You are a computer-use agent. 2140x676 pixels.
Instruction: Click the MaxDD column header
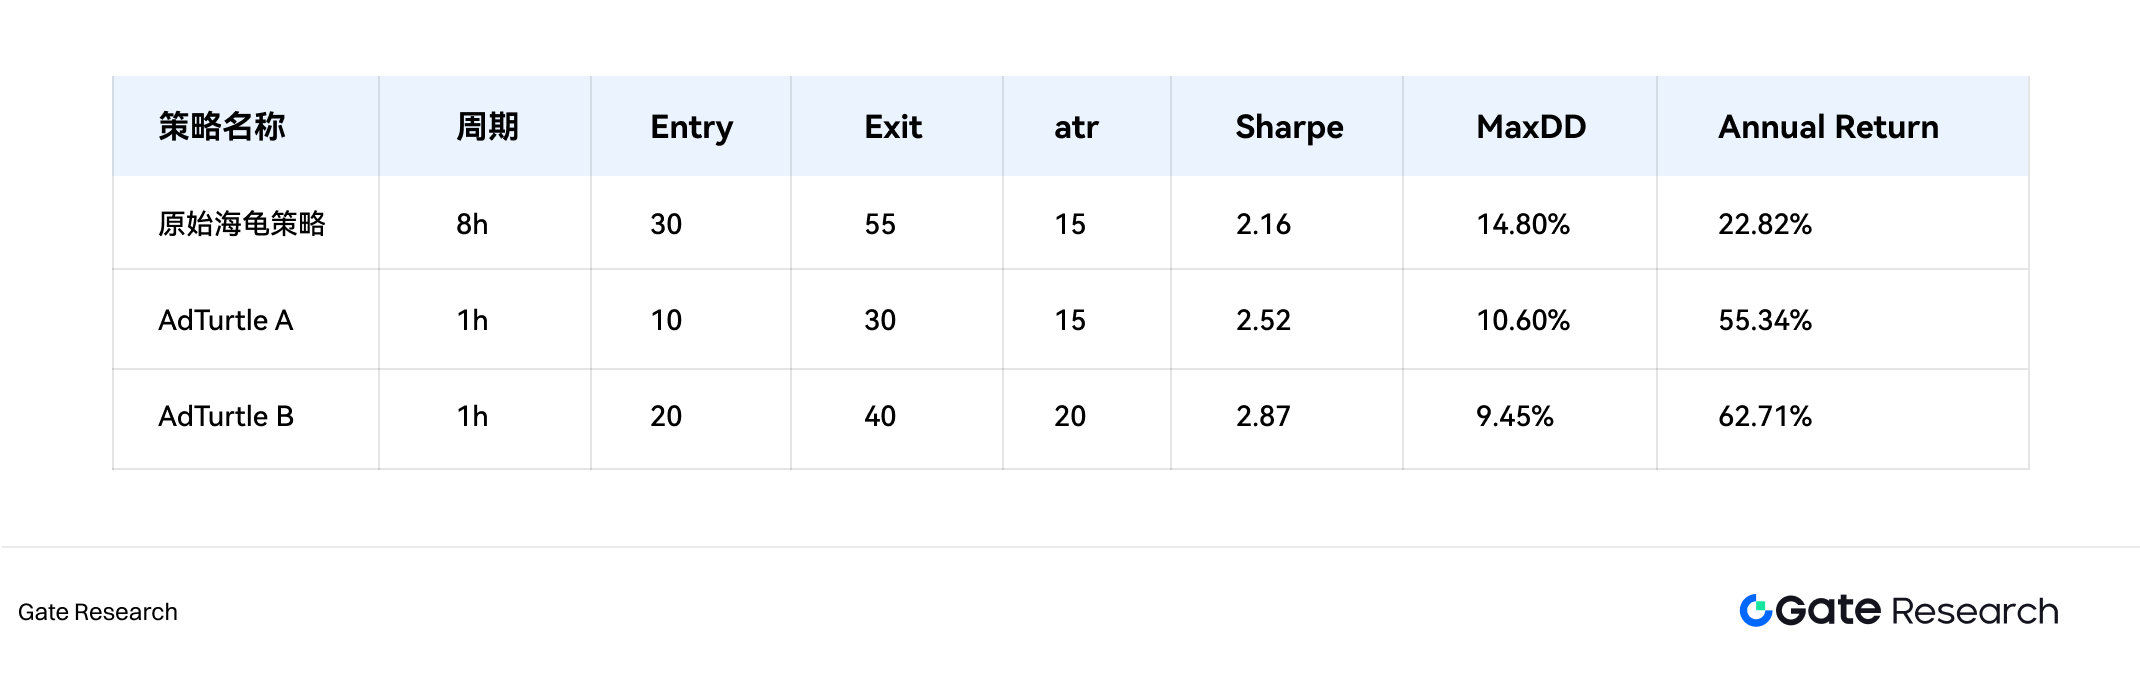[x=1531, y=127]
